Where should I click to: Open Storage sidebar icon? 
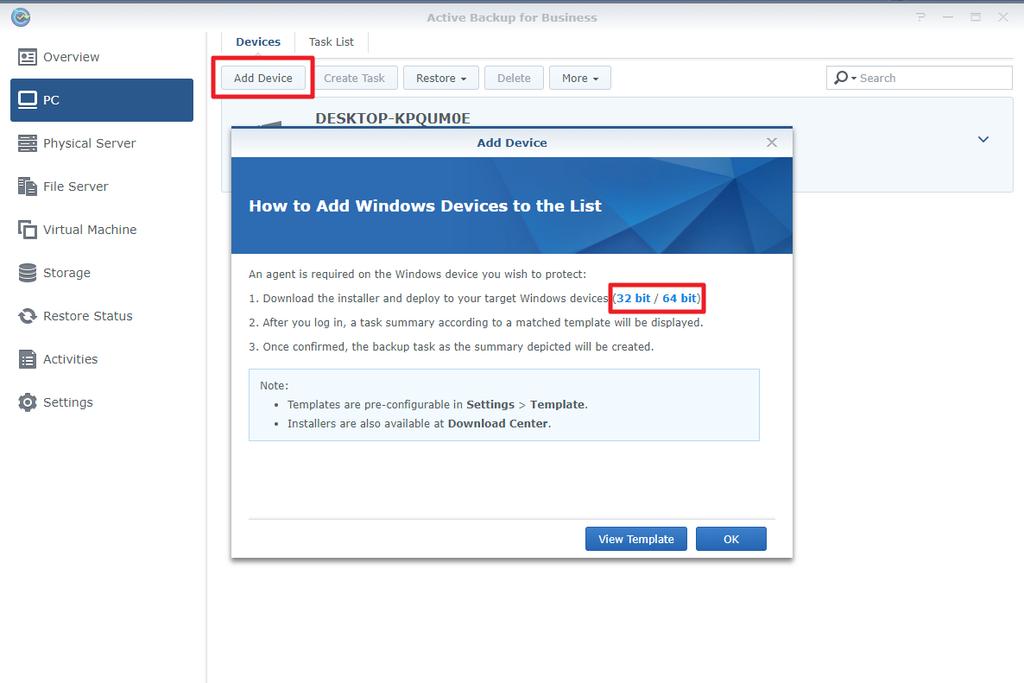(27, 273)
